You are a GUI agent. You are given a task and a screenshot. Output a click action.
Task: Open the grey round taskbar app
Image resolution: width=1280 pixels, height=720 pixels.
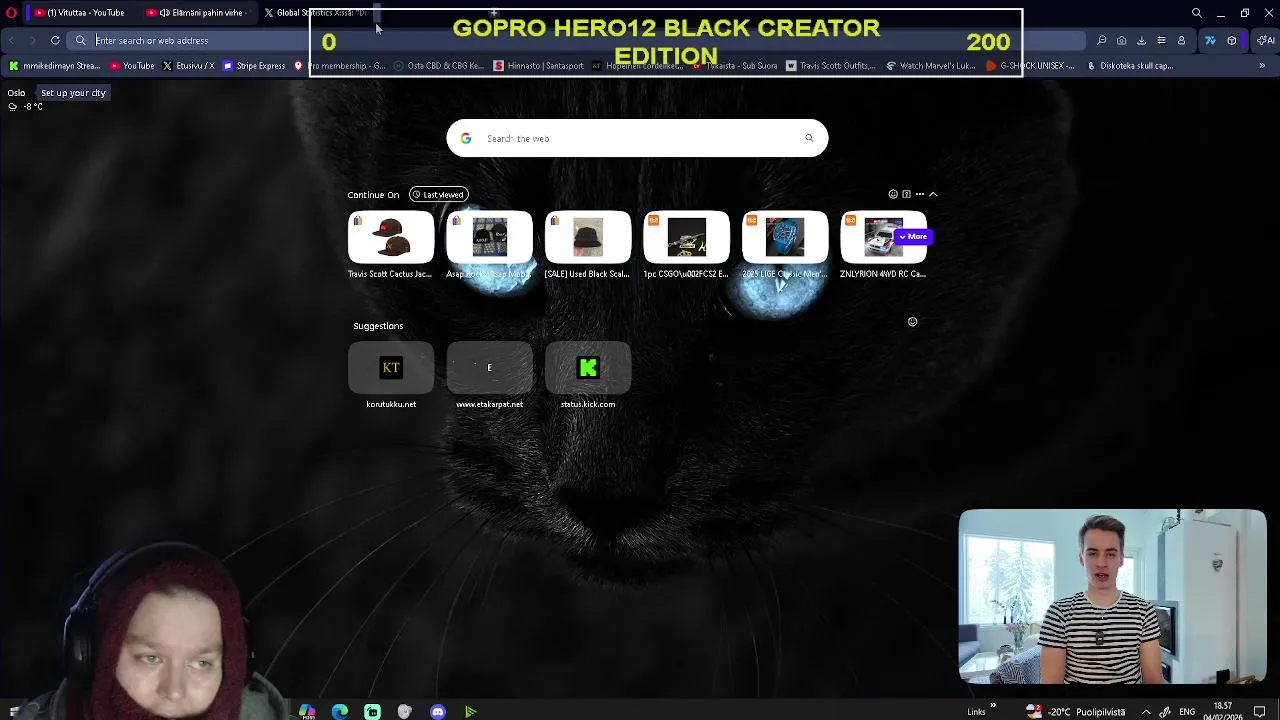(x=404, y=712)
